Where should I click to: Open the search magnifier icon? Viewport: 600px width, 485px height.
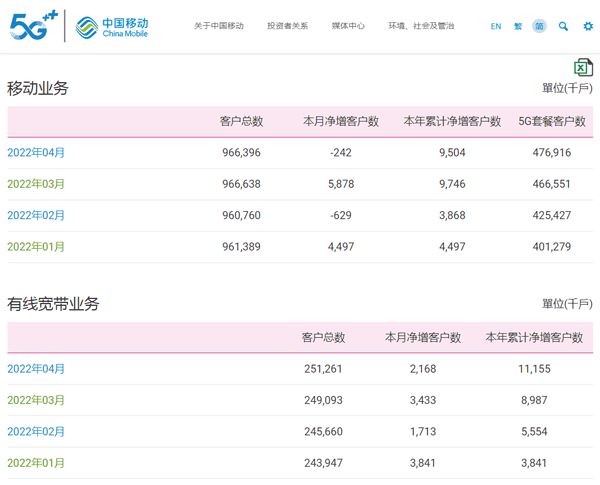(x=563, y=26)
